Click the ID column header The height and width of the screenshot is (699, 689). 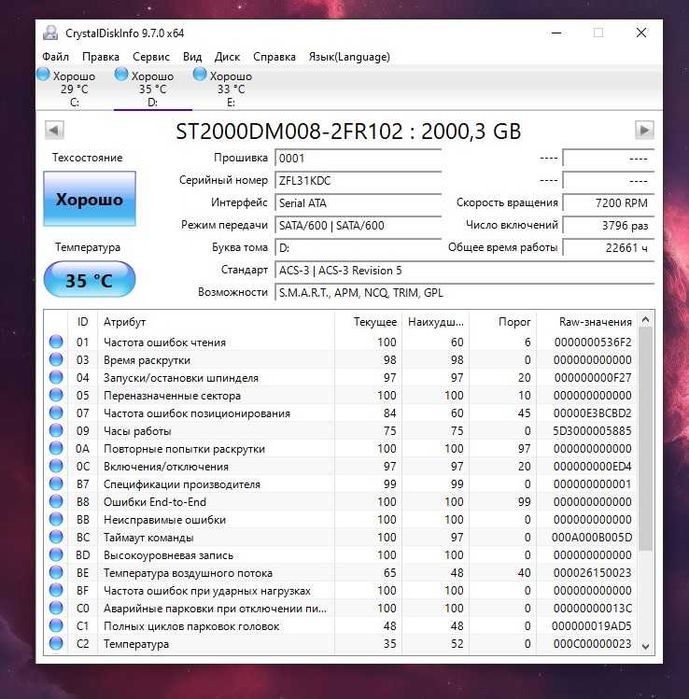pos(82,322)
